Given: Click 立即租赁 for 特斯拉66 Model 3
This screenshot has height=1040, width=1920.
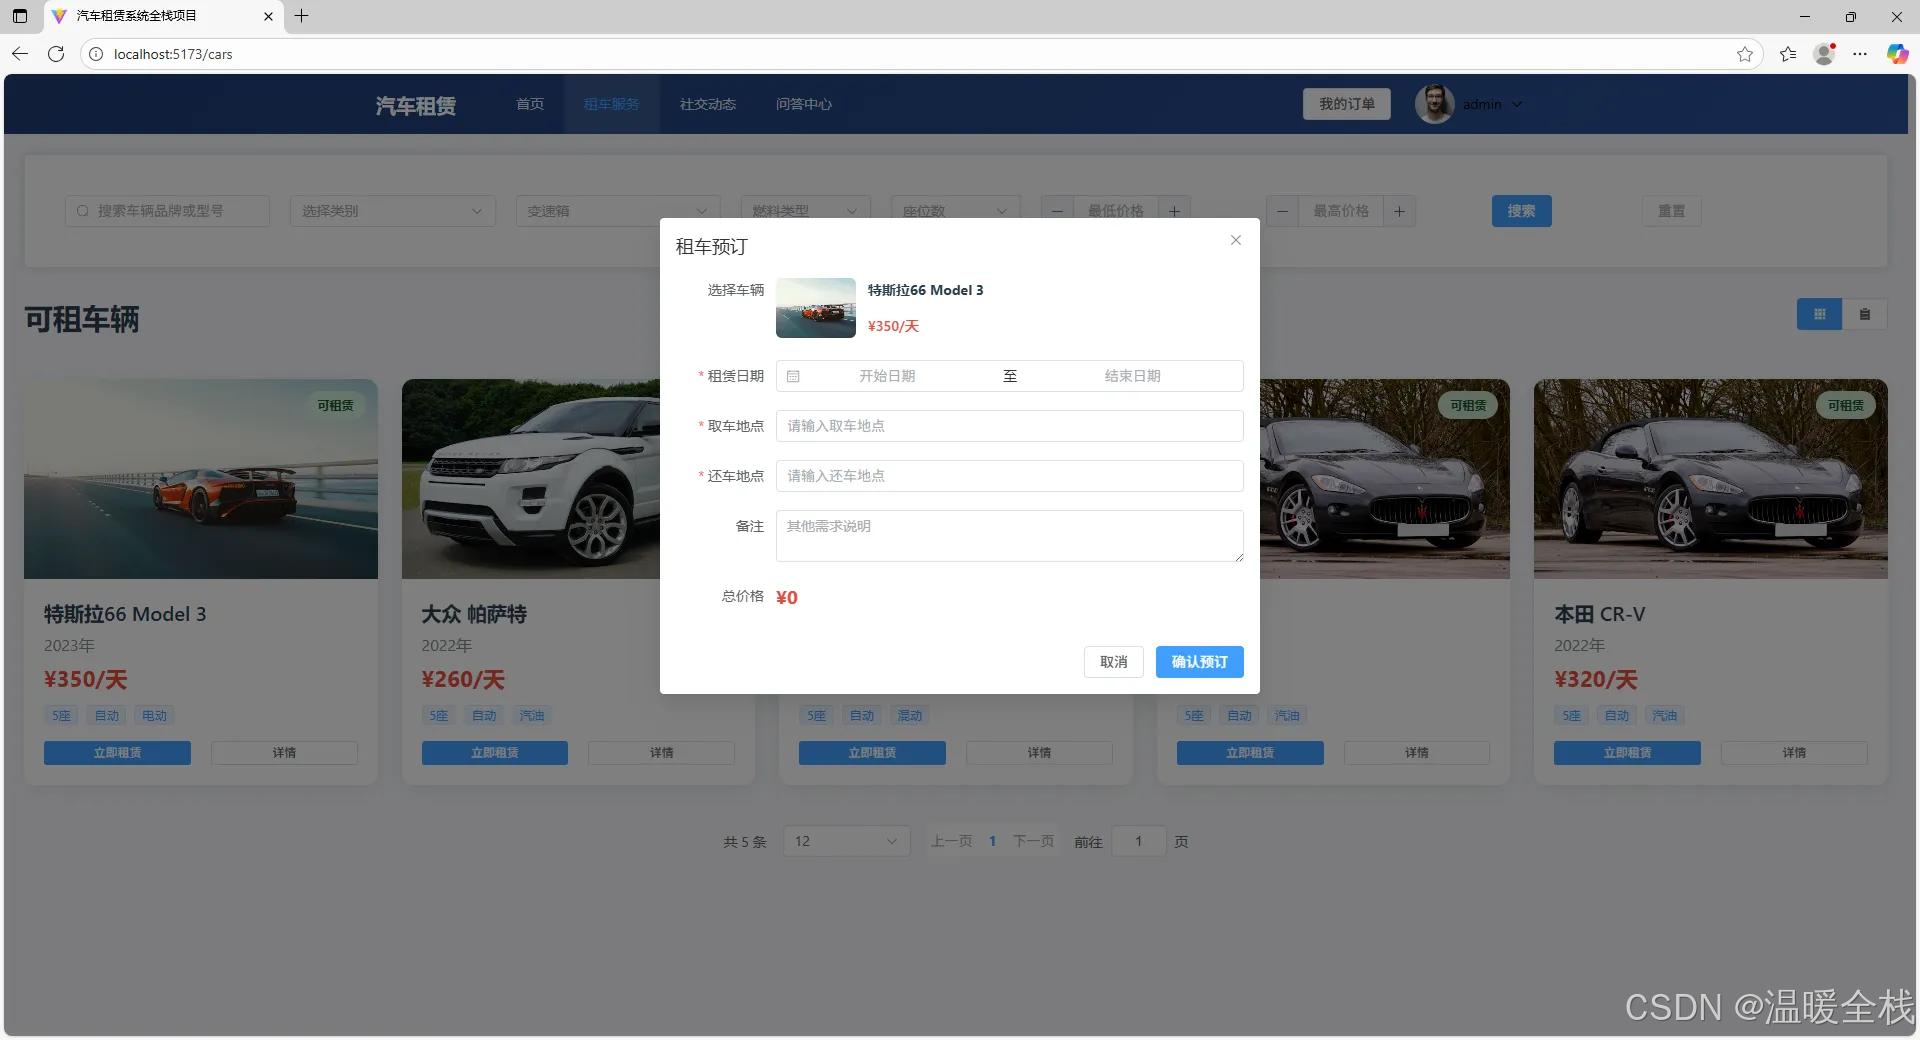Looking at the screenshot, I should (x=117, y=753).
